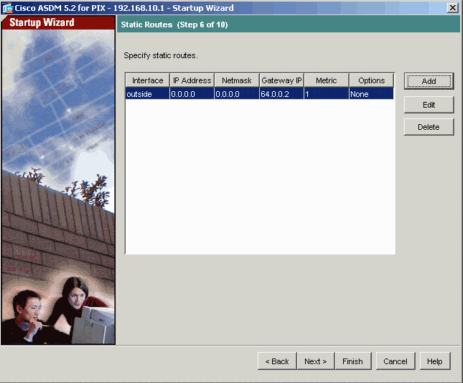Viewport: 463px width, 383px height.
Task: Select the metric cell '1'
Action: tap(326, 94)
